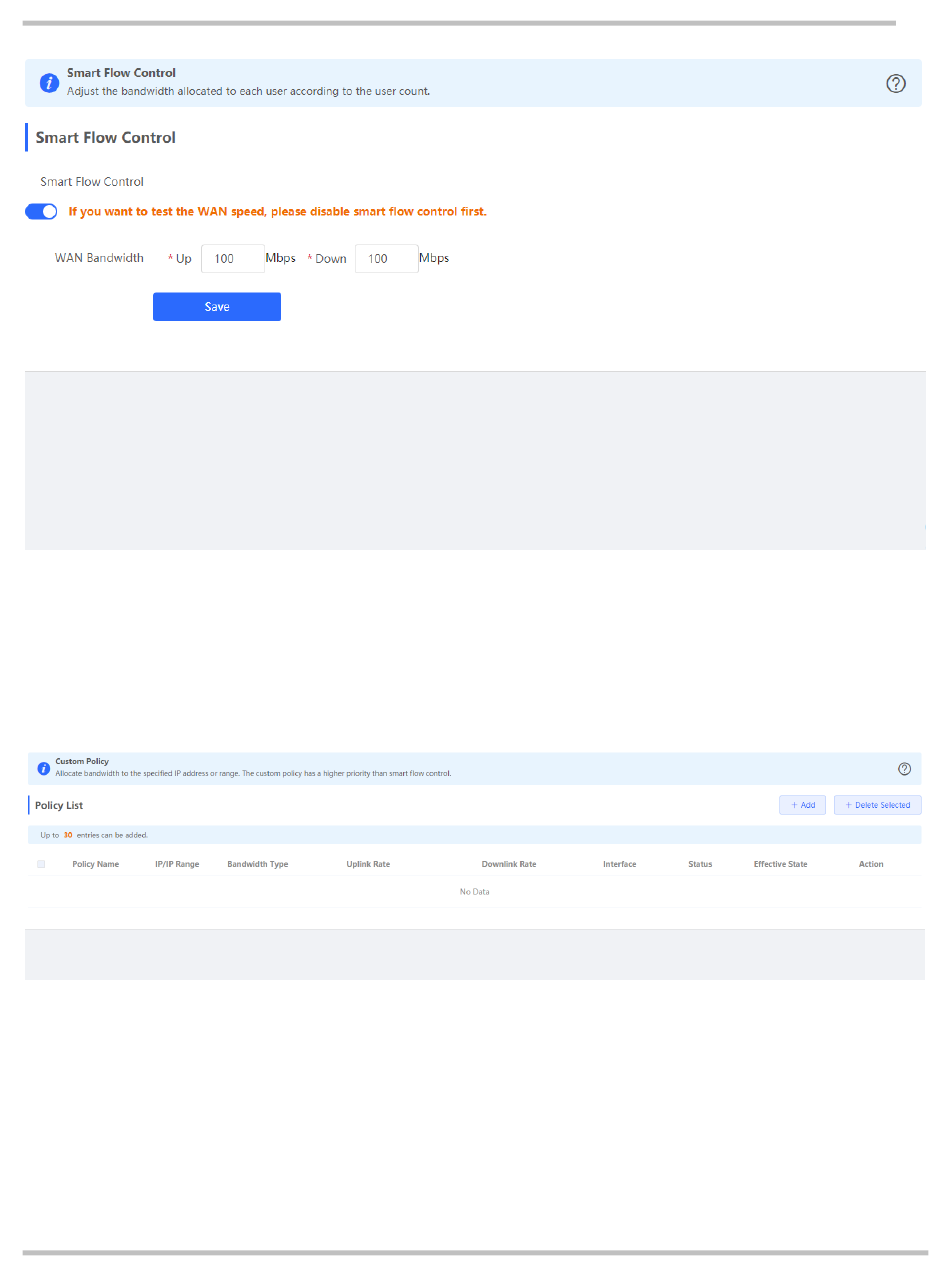Disable the Smart Flow Control switch
Viewport: 950px width, 1276px height.
(x=41, y=212)
